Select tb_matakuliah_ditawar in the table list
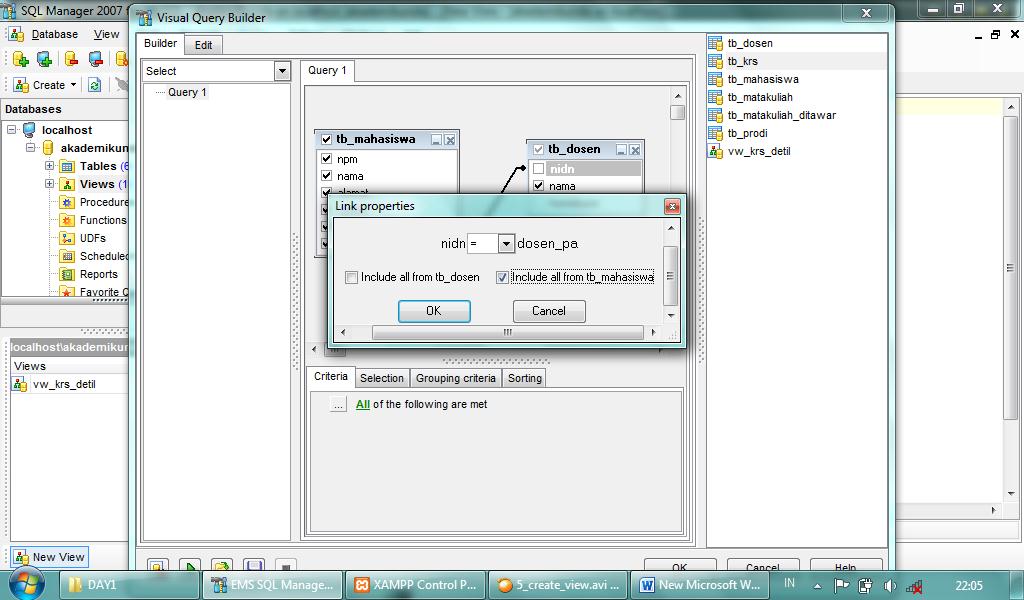Image resolution: width=1024 pixels, height=600 pixels. coord(781,115)
